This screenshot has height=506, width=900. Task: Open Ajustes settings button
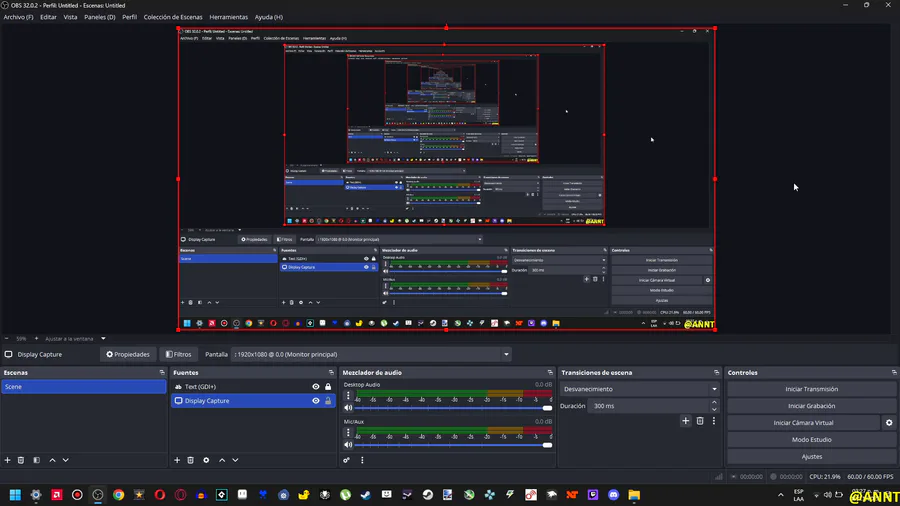812,457
